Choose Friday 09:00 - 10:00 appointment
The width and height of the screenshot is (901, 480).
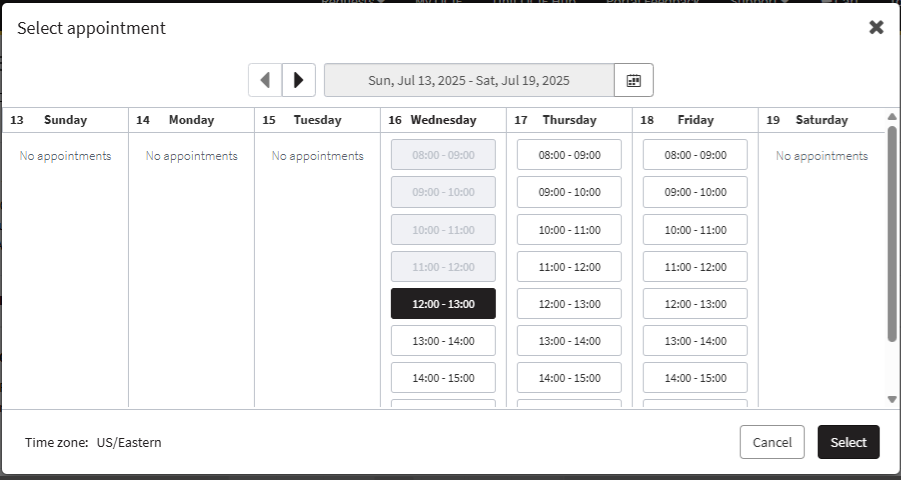click(x=695, y=192)
